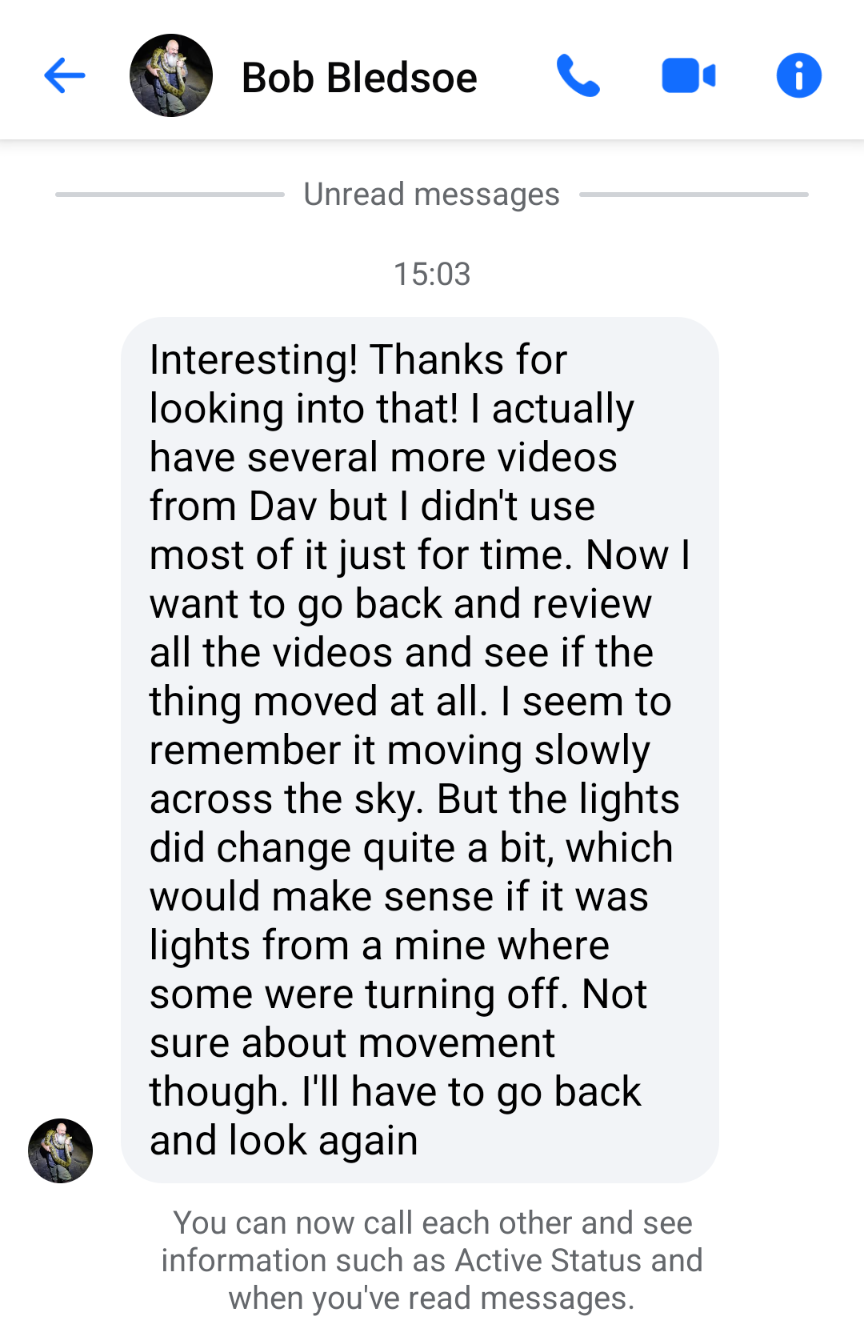The image size is (864, 1324).
Task: Tap the small avatar beside the message
Action: (60, 1151)
